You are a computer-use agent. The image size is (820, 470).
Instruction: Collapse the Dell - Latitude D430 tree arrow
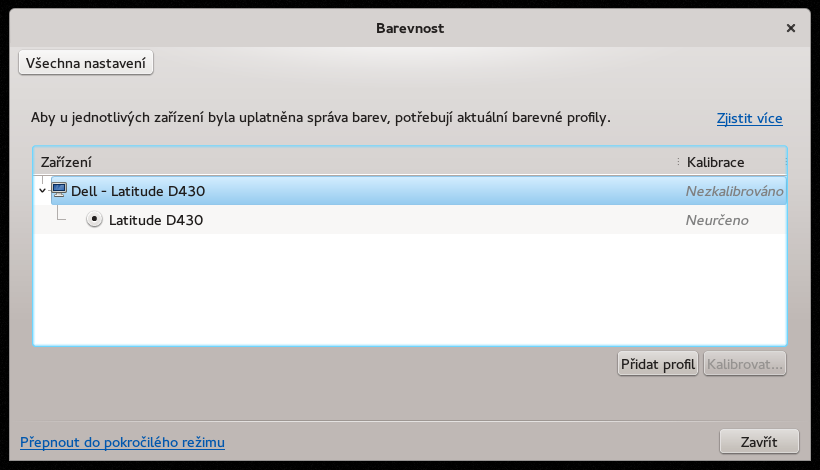42,191
